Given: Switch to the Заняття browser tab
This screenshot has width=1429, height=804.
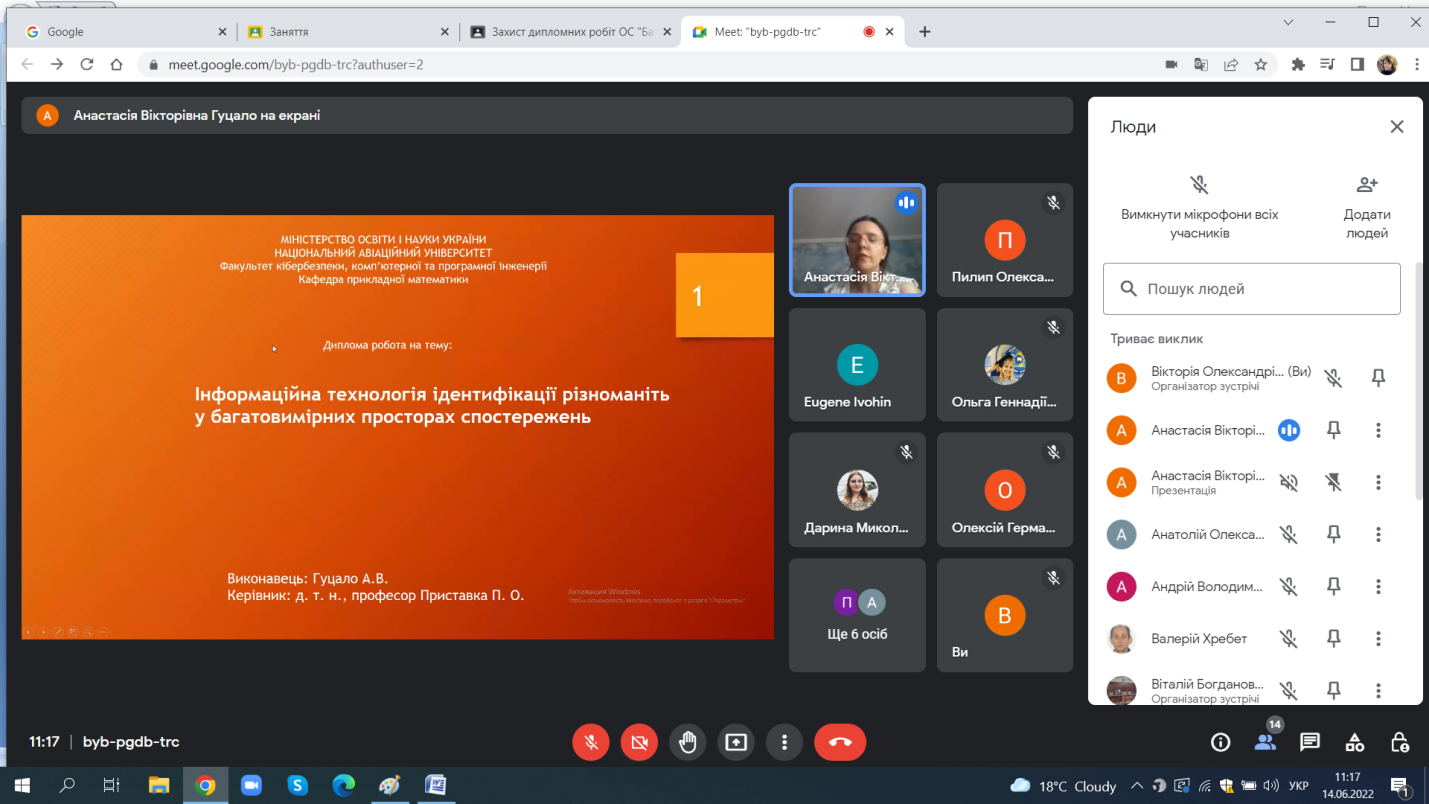Looking at the screenshot, I should click(x=345, y=32).
